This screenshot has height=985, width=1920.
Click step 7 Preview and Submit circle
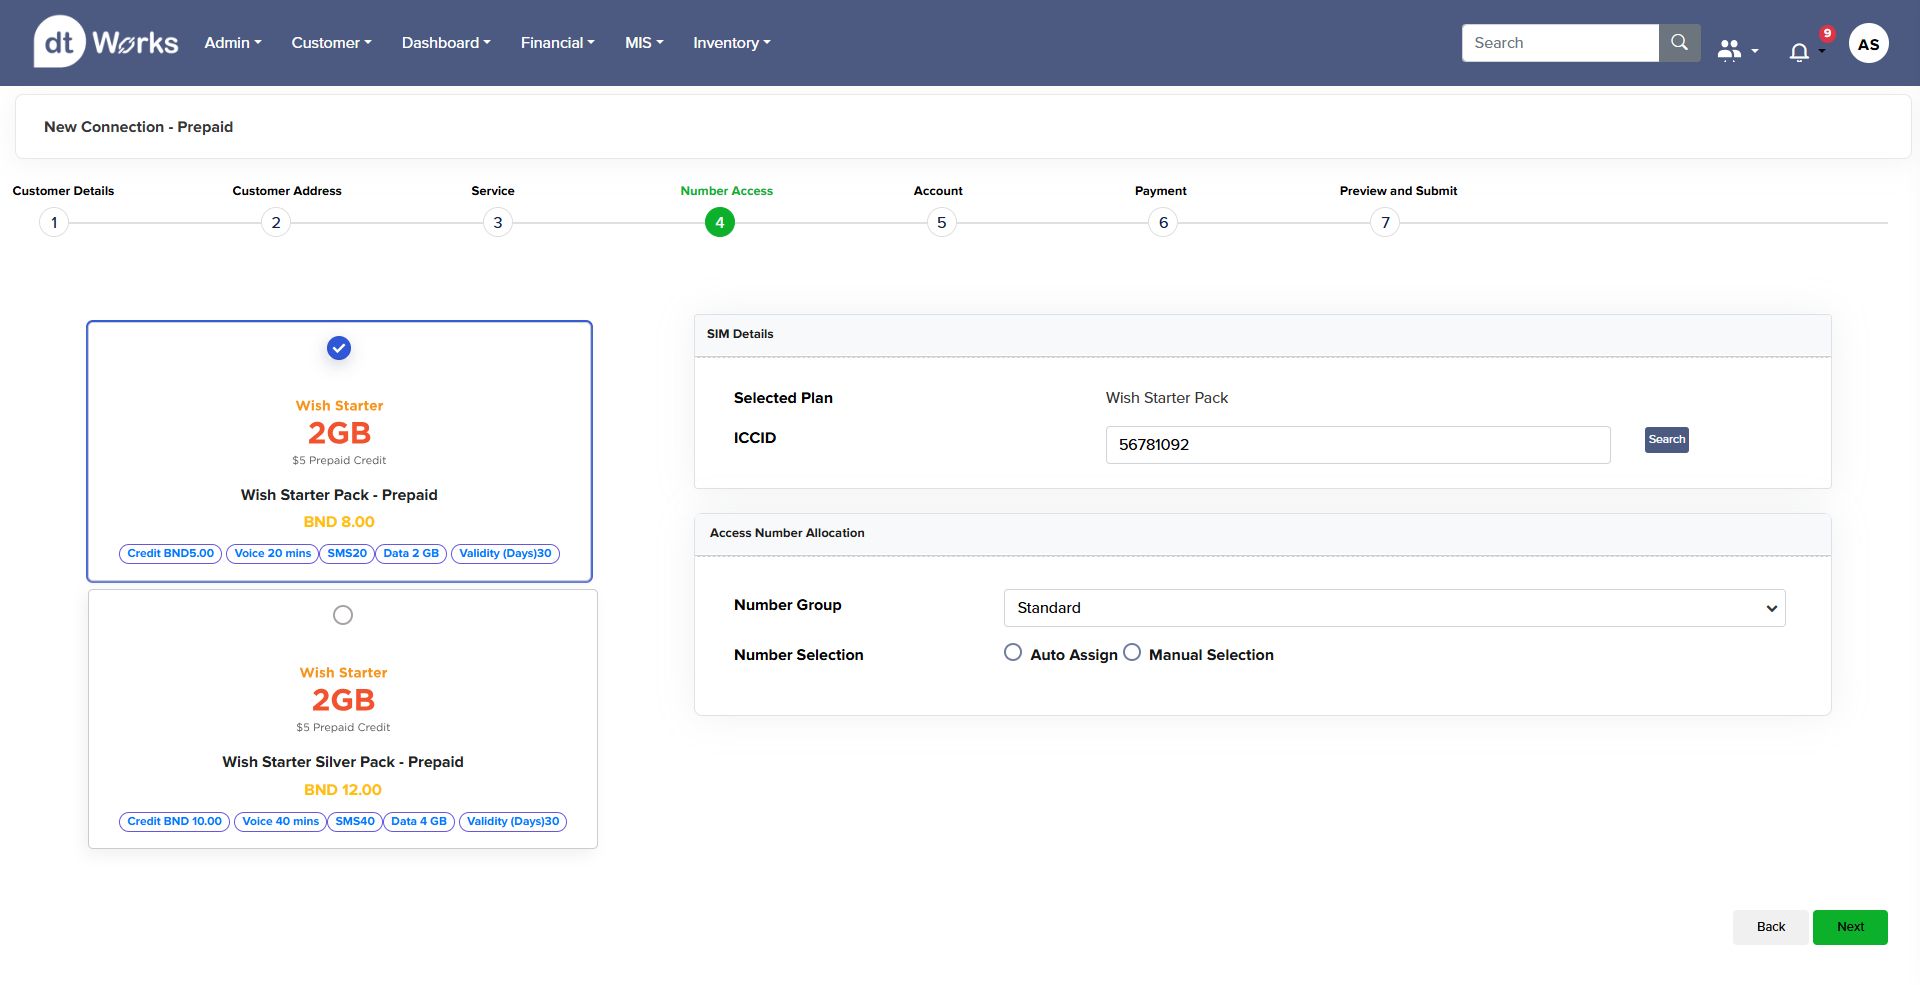point(1385,222)
